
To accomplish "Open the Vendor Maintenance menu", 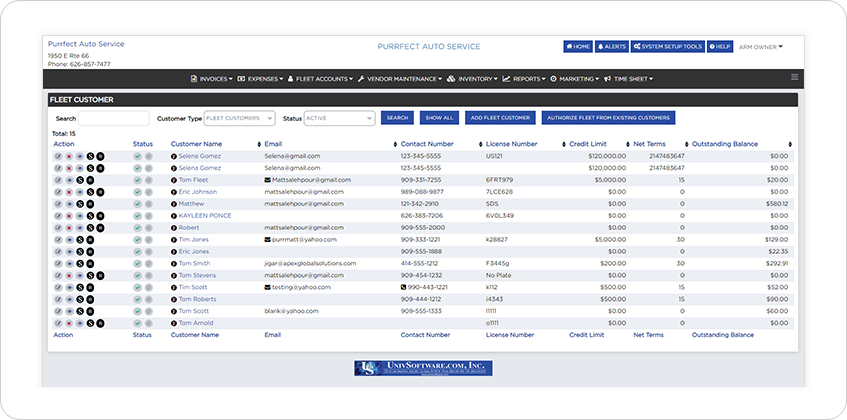I will pyautogui.click(x=400, y=79).
